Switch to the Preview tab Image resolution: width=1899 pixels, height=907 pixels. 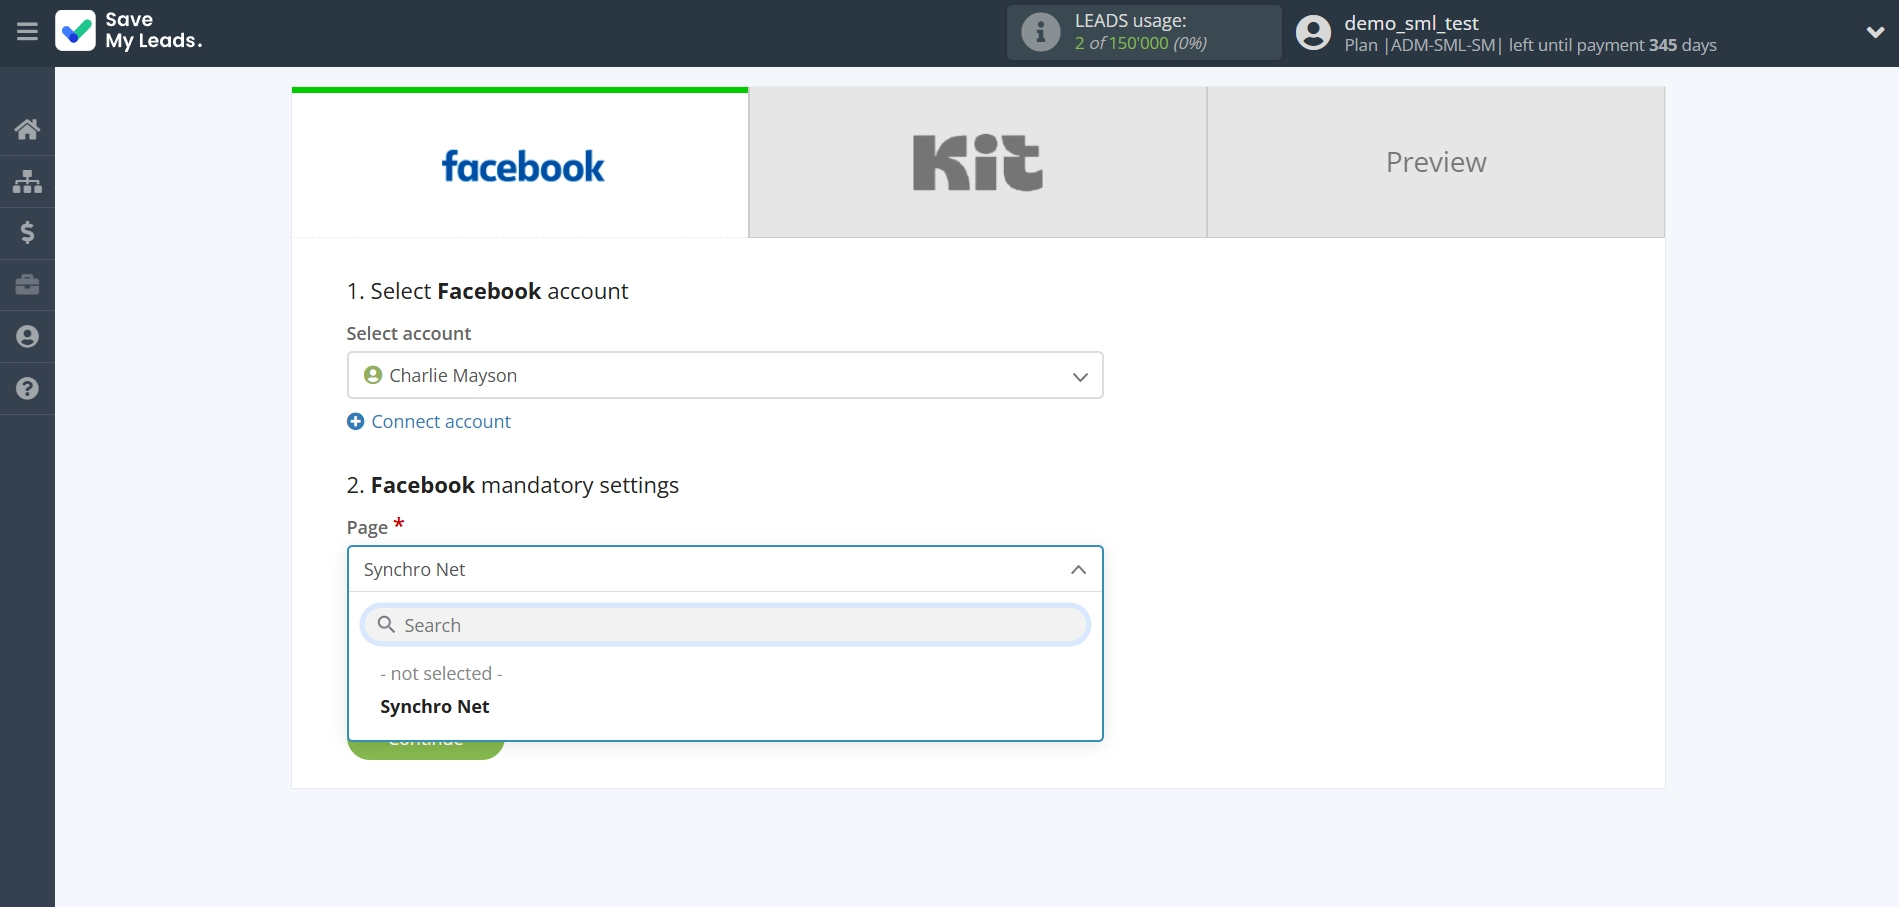[x=1435, y=162]
